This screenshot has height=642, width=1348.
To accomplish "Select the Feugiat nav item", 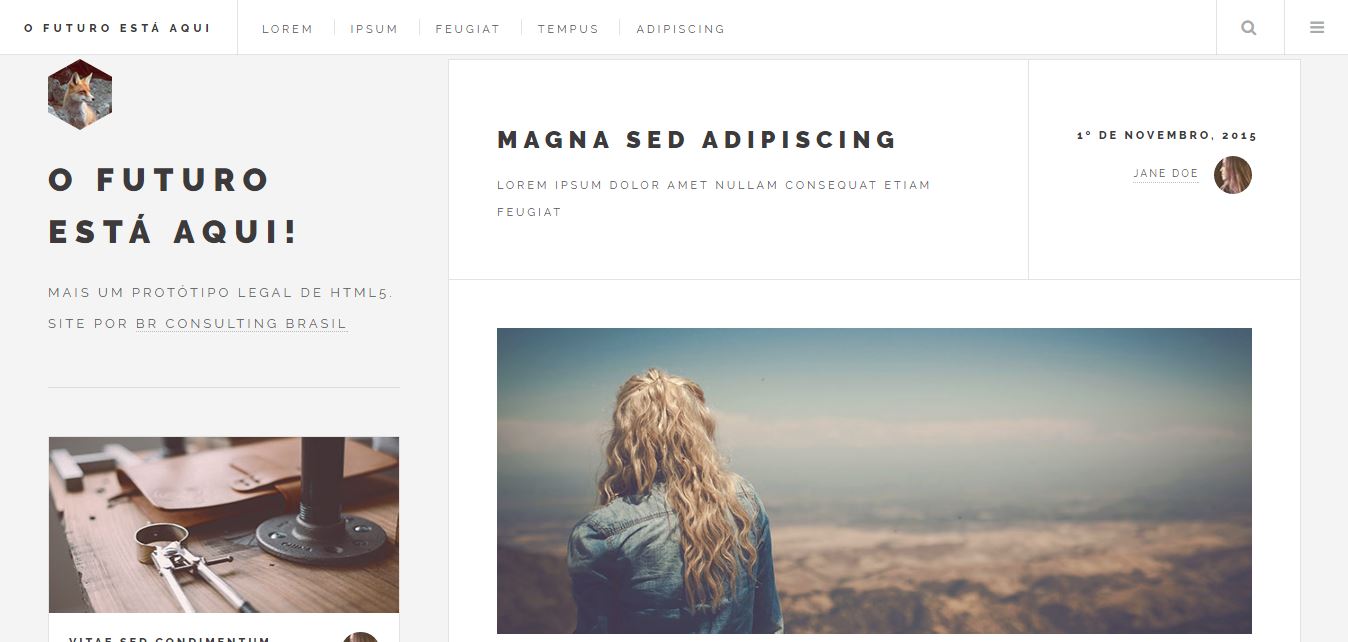I will 467,29.
